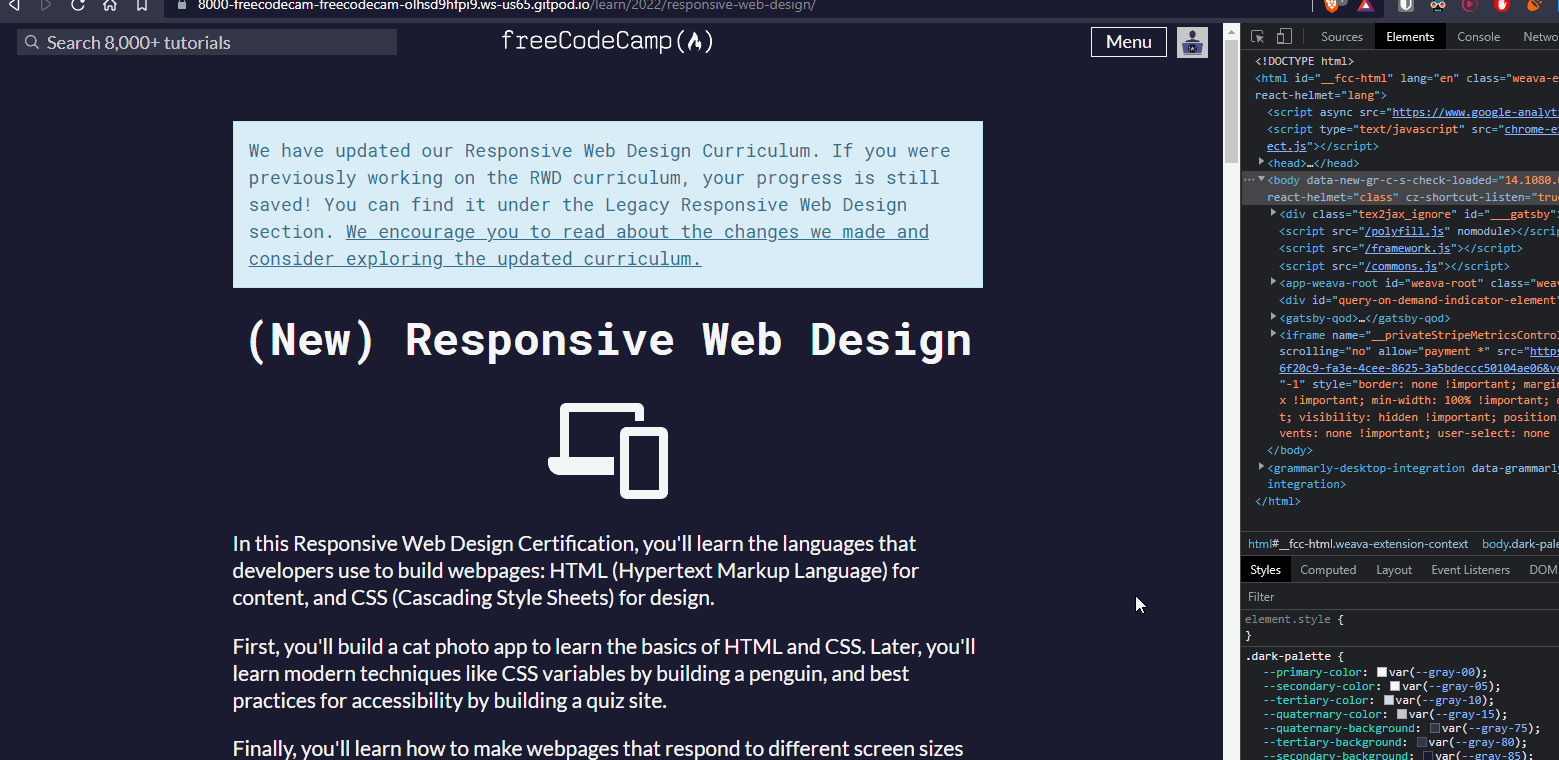Open the Layout pane tab
Viewport: 1559px width, 760px height.
coord(1394,570)
